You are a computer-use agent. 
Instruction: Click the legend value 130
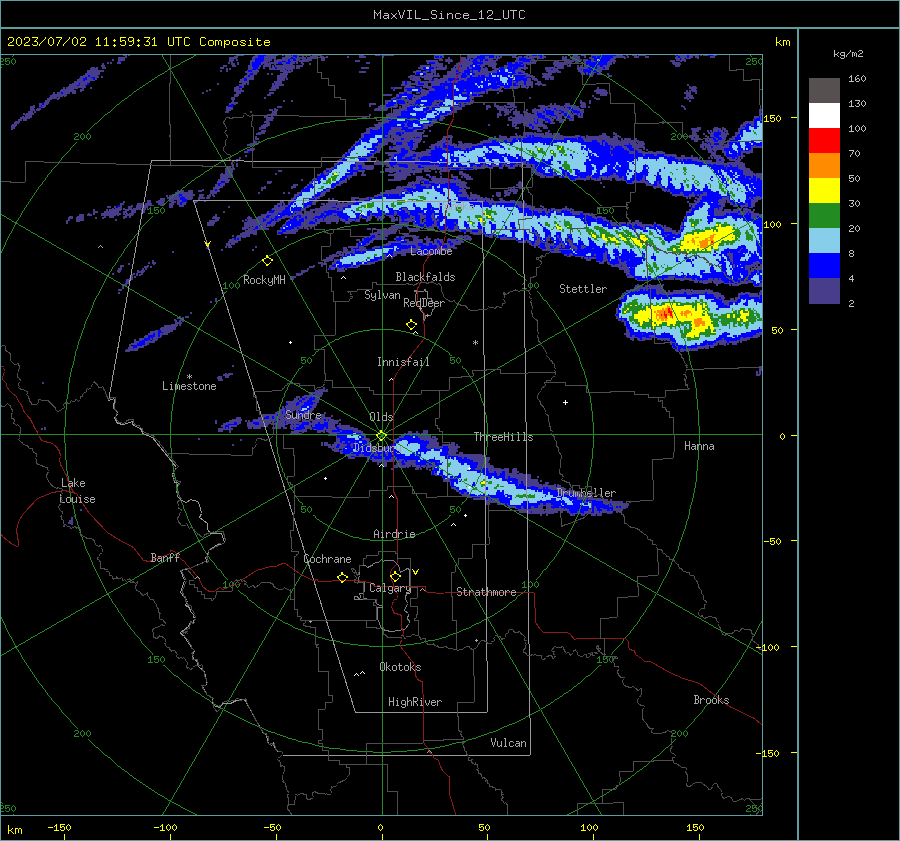(857, 104)
